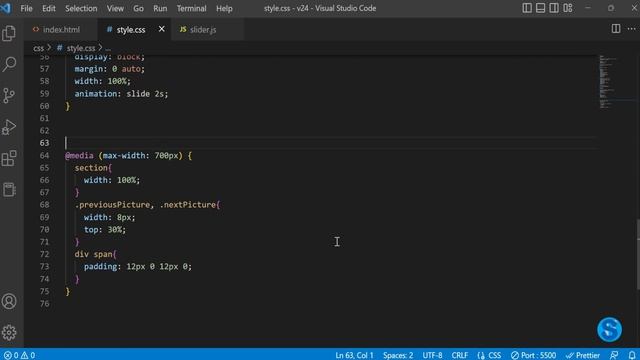This screenshot has height=360, width=640.
Task: Click the 'margin: 0 auto;' line
Action: [x=109, y=69]
